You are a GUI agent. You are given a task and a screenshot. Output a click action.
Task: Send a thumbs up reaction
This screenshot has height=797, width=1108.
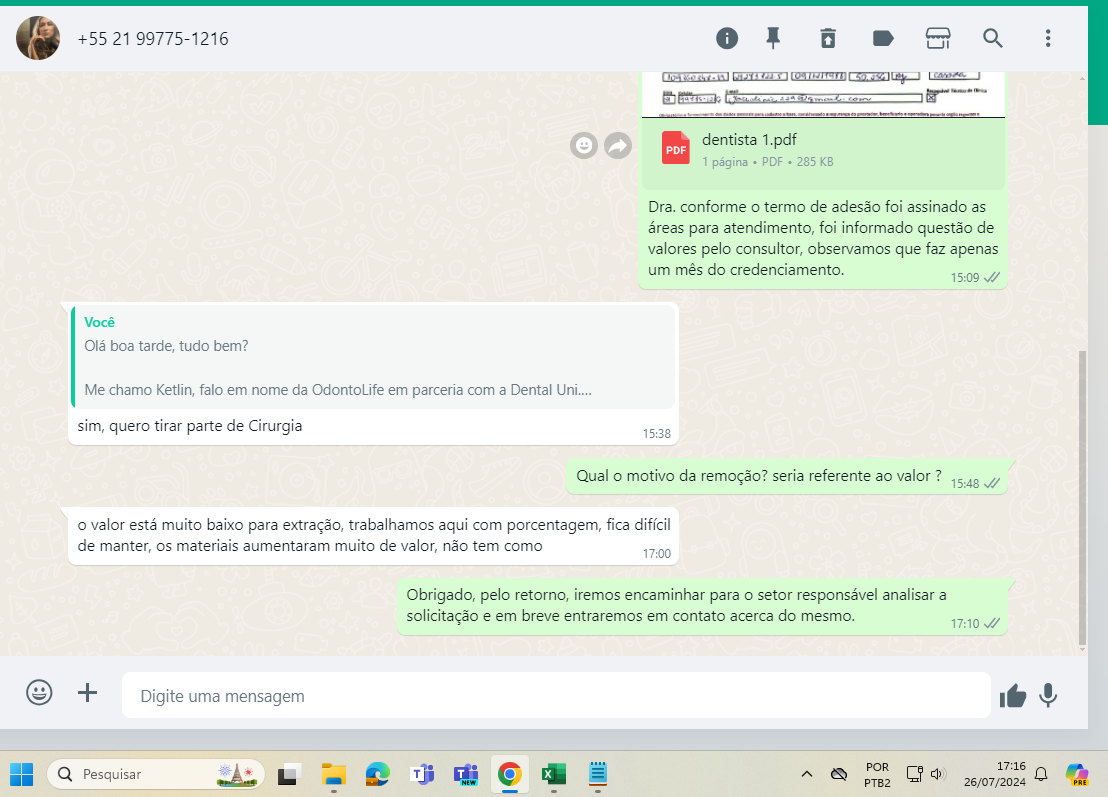tap(1013, 696)
